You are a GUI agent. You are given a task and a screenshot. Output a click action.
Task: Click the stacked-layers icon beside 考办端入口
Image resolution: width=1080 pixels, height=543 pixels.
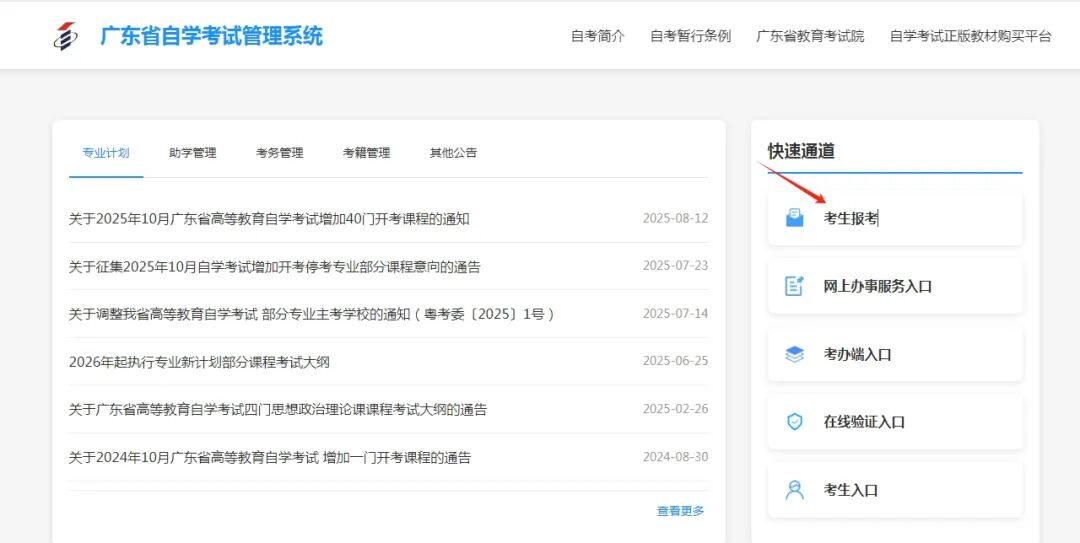click(794, 354)
